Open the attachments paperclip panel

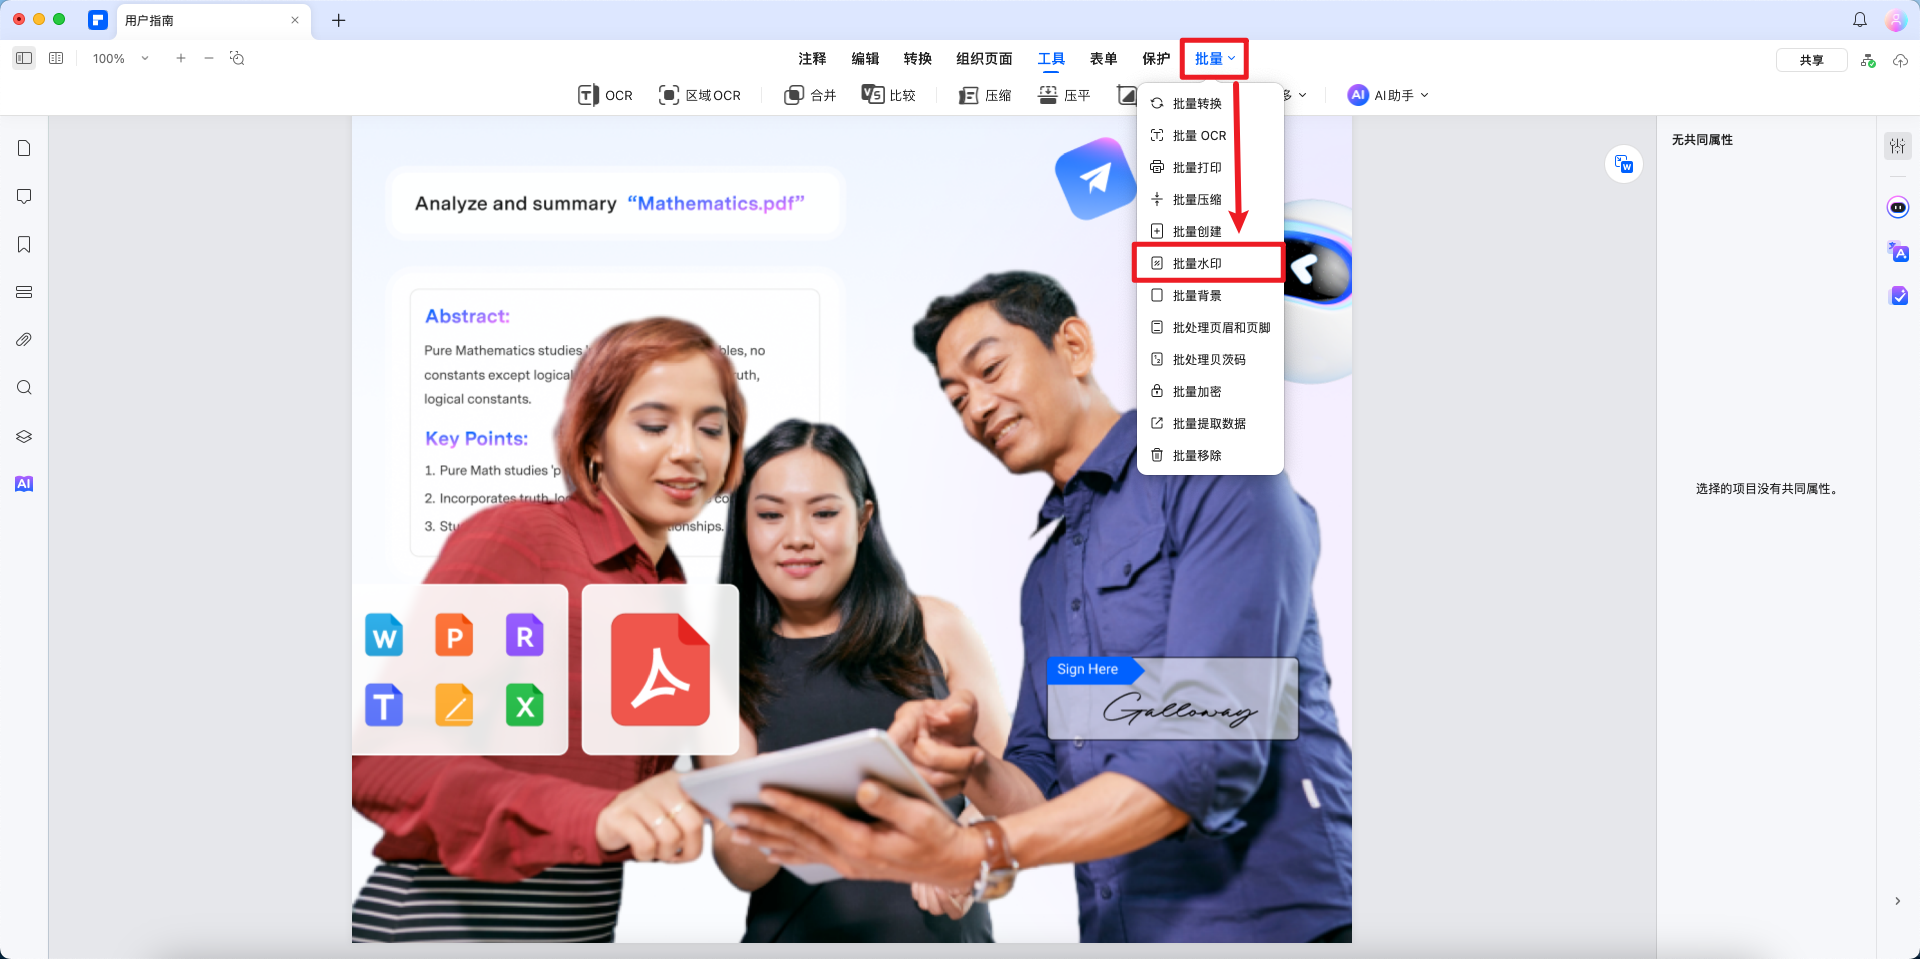click(x=24, y=340)
